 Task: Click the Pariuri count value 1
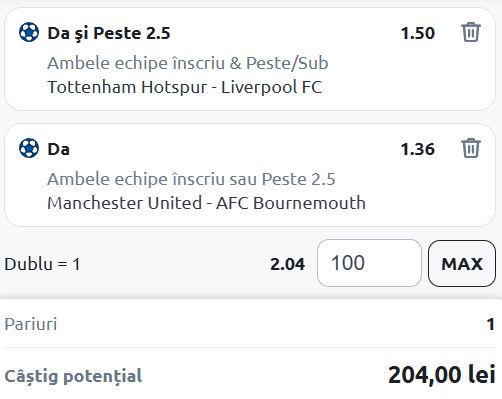tap(490, 324)
